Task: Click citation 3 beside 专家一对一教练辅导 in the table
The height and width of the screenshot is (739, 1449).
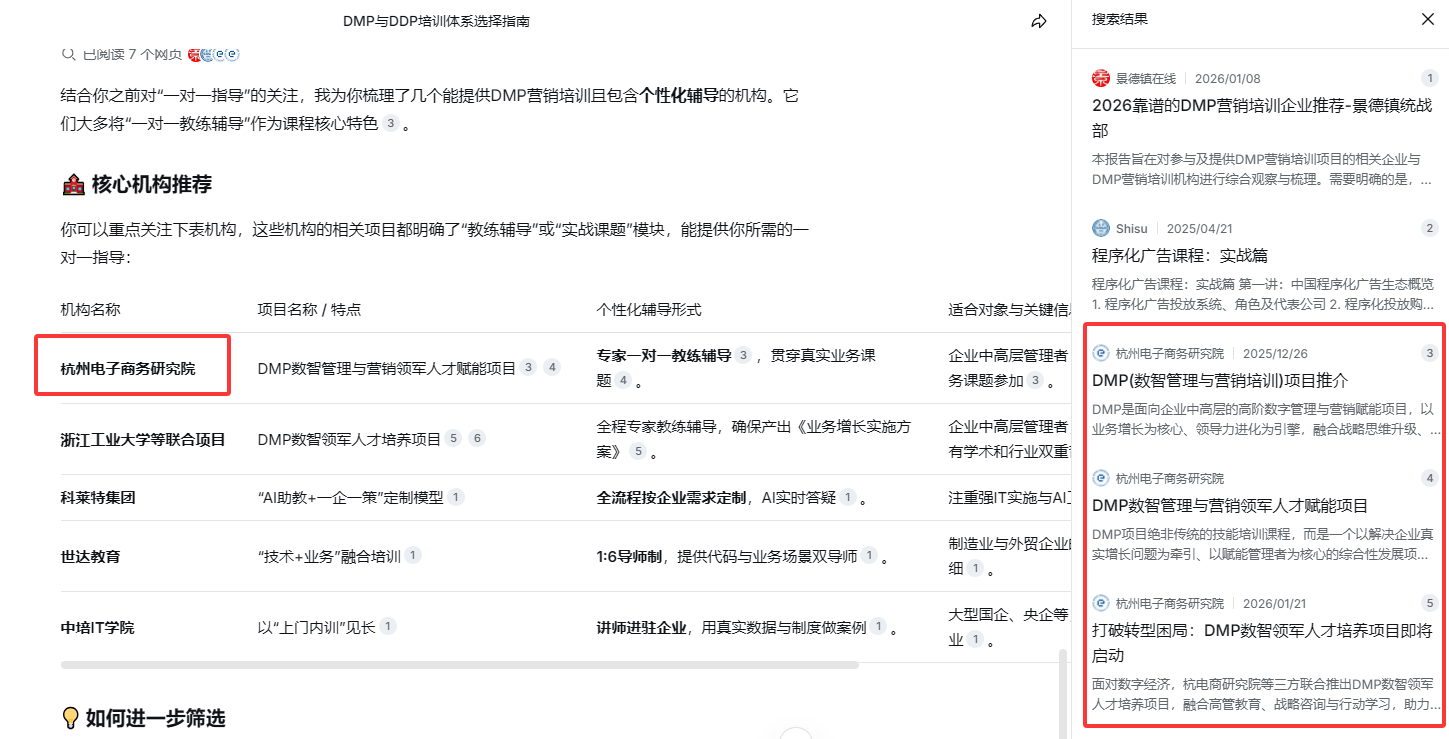Action: tap(743, 354)
